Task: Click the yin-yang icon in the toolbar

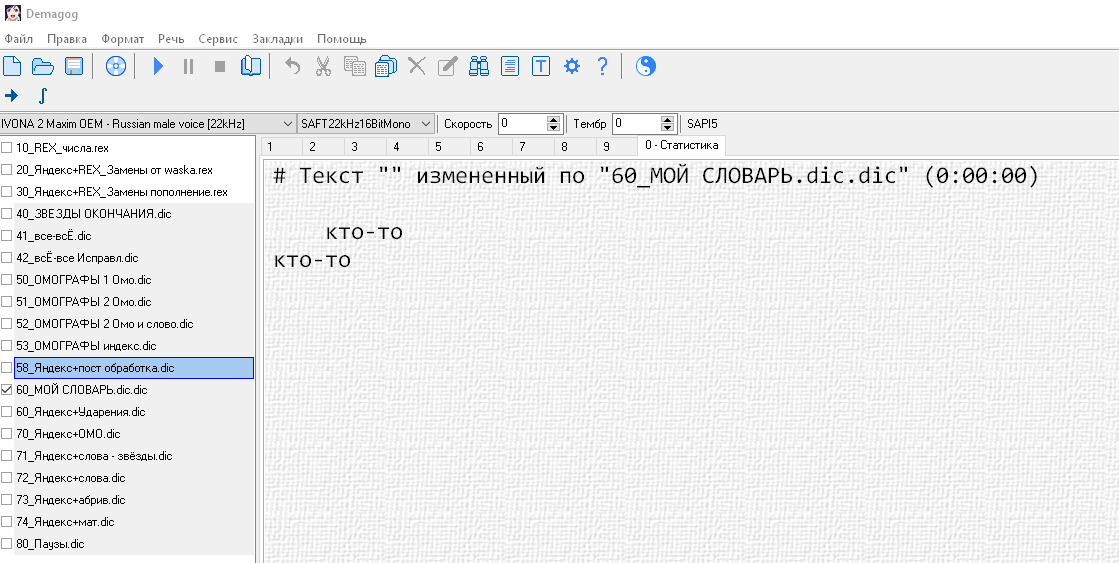Action: pos(646,67)
